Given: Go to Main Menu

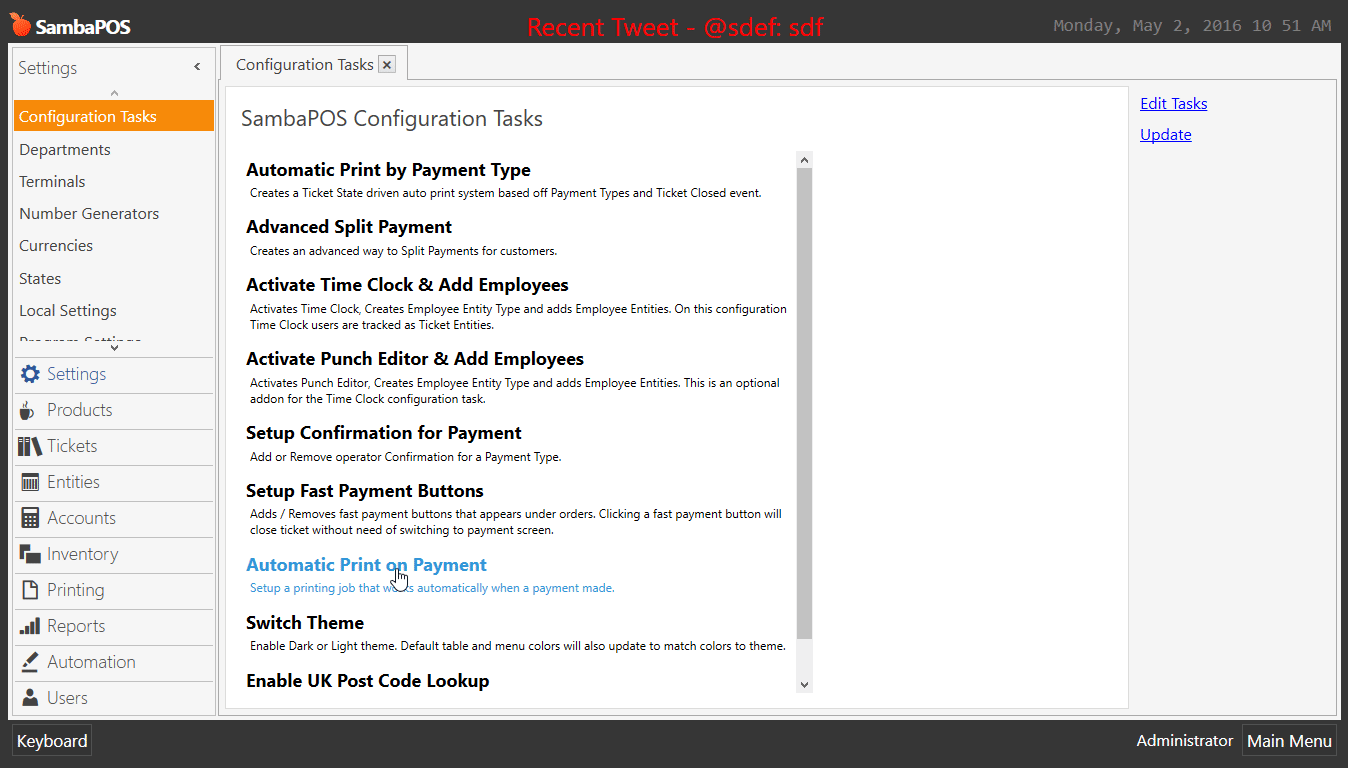Looking at the screenshot, I should pos(1289,741).
